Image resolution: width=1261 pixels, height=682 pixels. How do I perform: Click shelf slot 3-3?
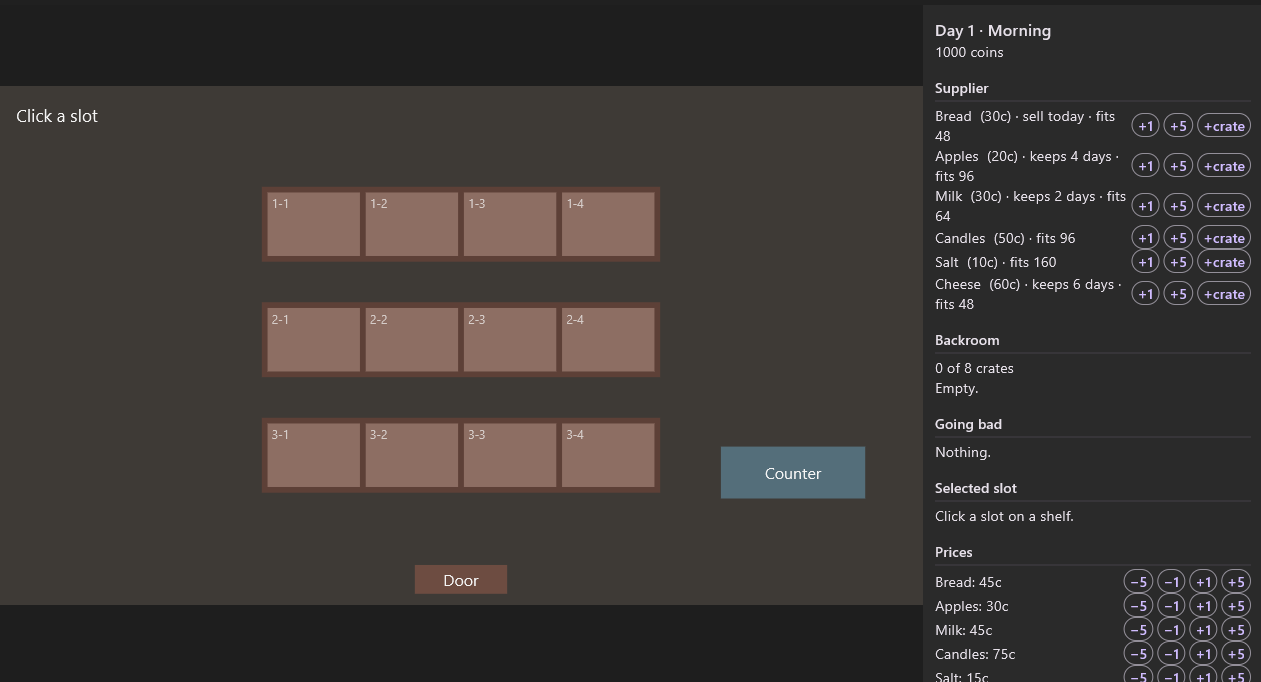510,455
